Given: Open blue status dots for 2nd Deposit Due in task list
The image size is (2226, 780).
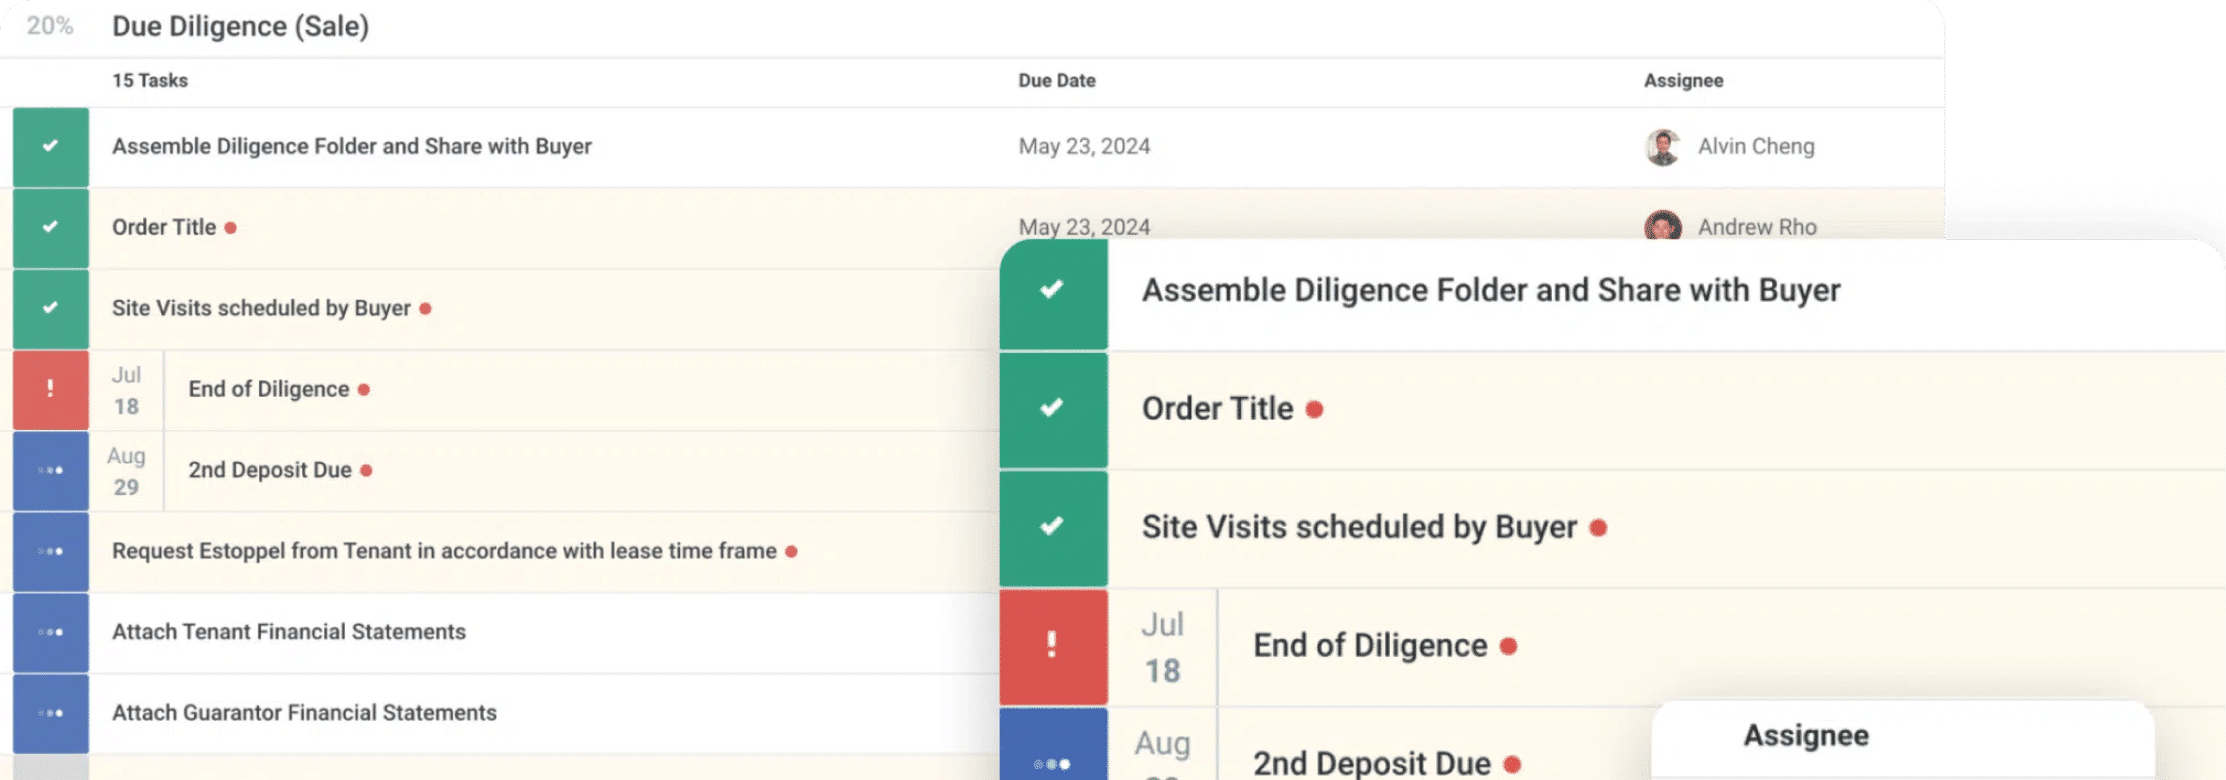Looking at the screenshot, I should tap(50, 471).
